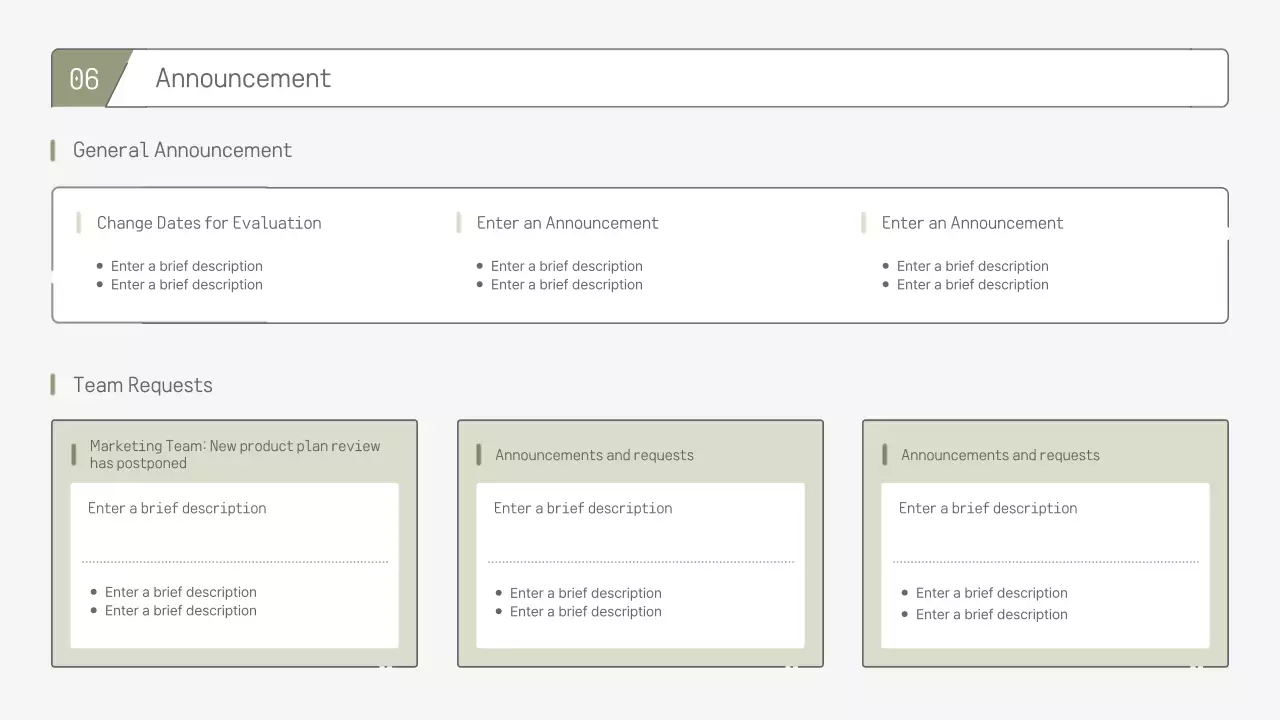The height and width of the screenshot is (720, 1280).
Task: Click the marker beside the second 'Enter an Announcement'
Action: click(864, 222)
